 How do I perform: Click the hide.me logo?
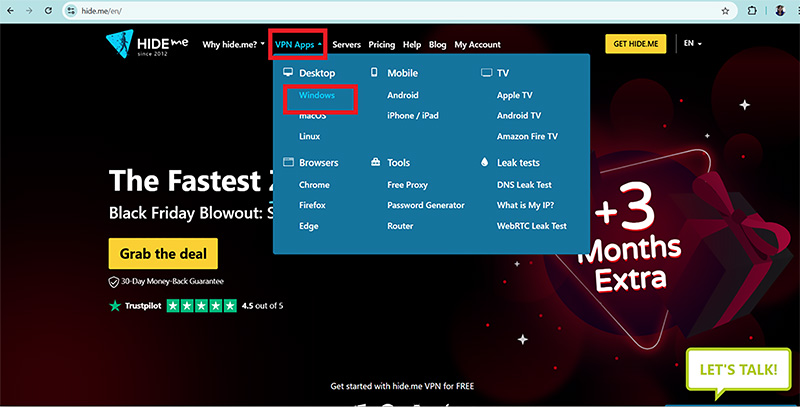pyautogui.click(x=147, y=43)
